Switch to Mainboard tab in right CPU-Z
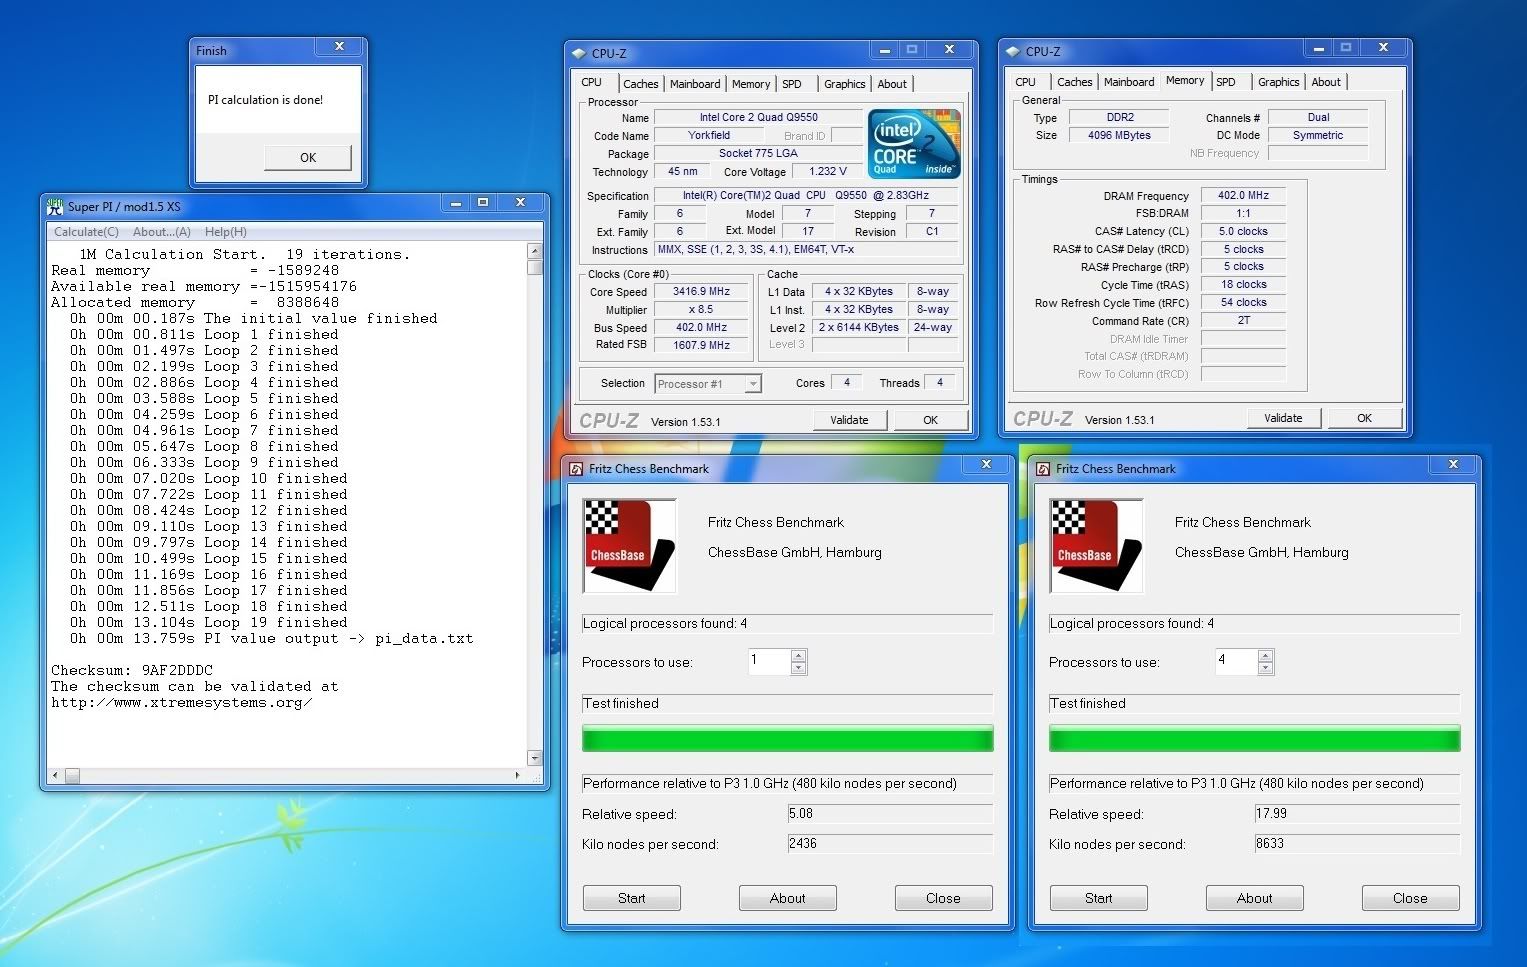 1129,82
